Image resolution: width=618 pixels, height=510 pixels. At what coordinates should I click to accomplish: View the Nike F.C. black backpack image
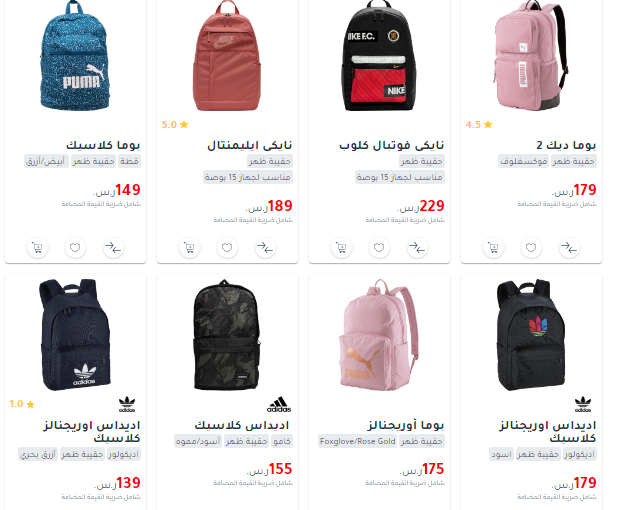[x=379, y=56]
